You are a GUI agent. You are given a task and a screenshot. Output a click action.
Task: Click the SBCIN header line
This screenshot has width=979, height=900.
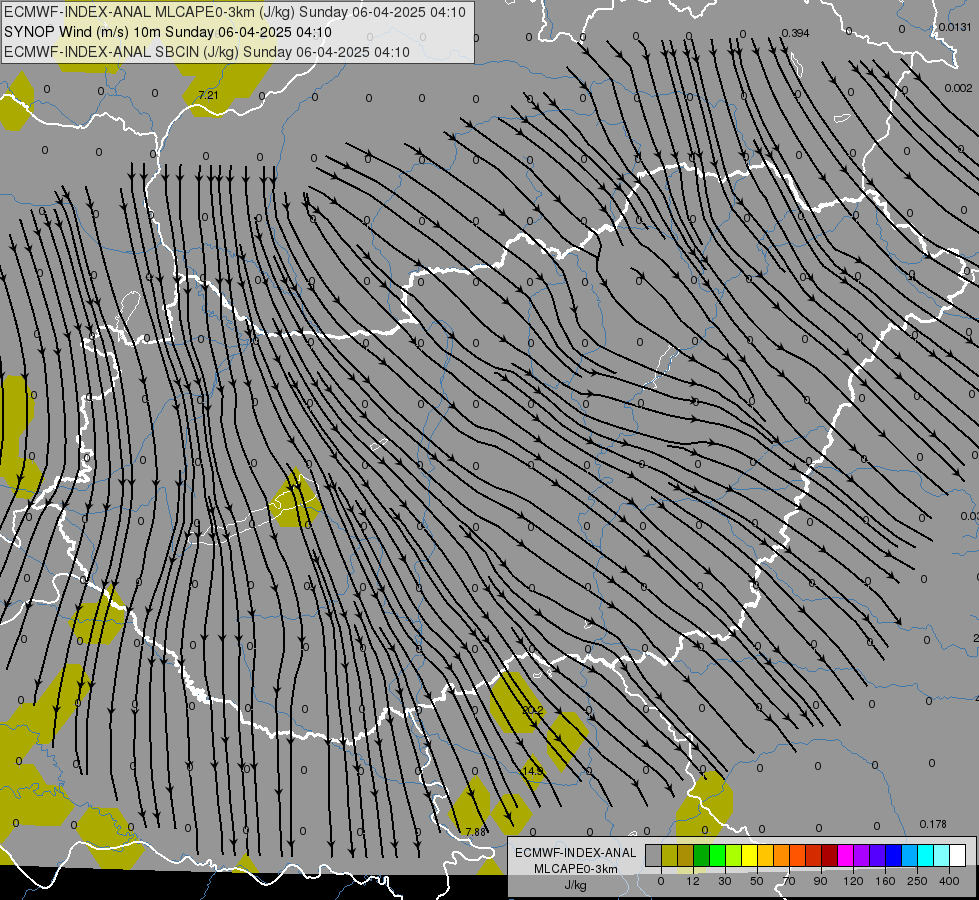tap(207, 52)
